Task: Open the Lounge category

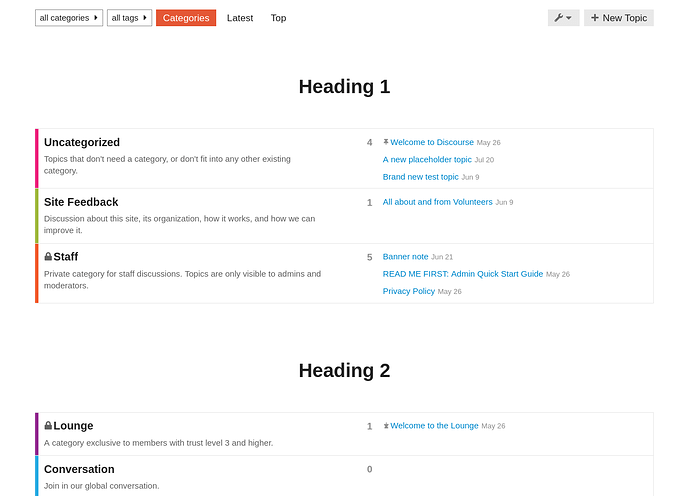Action: pos(73,426)
